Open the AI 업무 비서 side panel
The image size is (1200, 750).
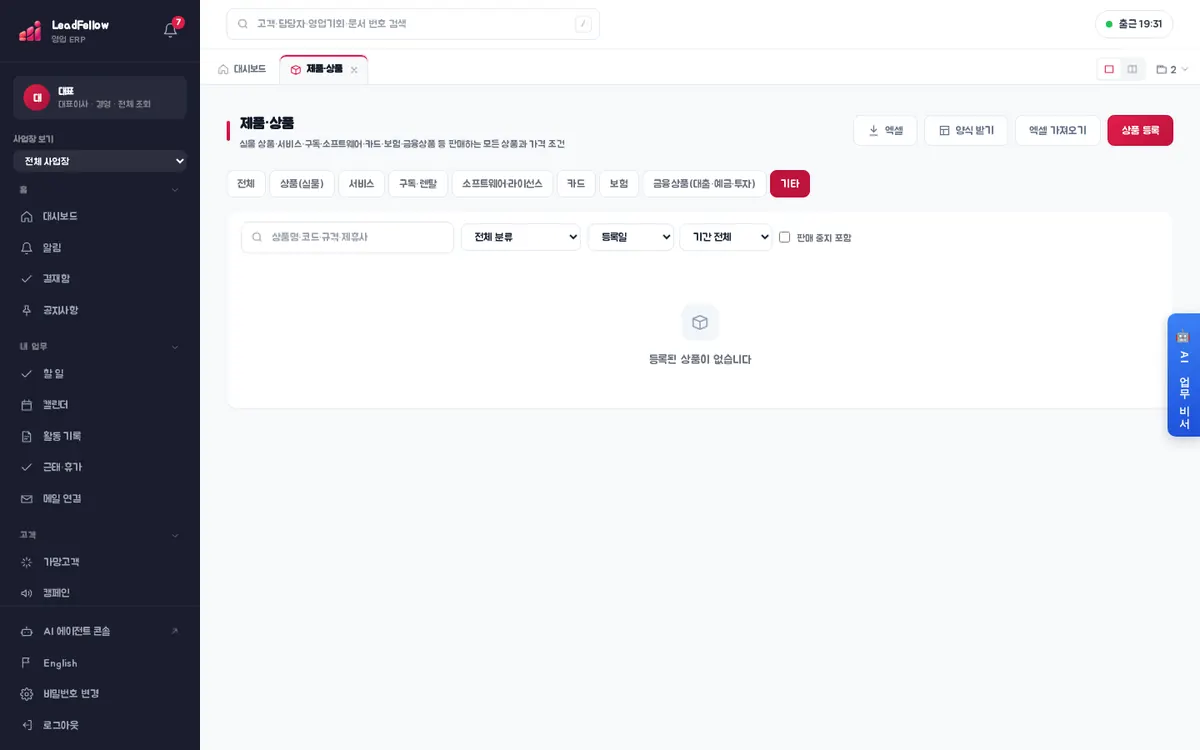(1183, 375)
